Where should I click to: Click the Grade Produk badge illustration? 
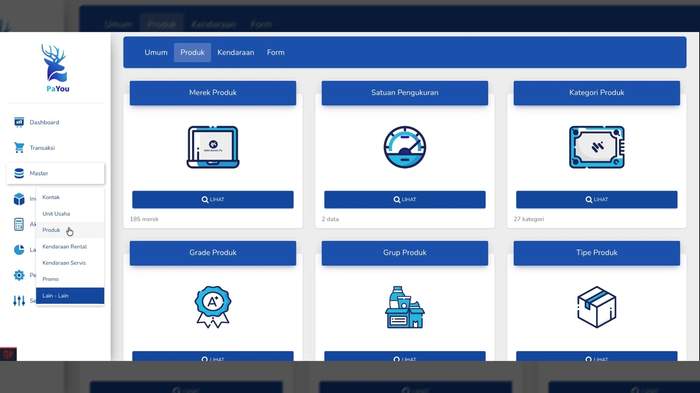(x=213, y=307)
